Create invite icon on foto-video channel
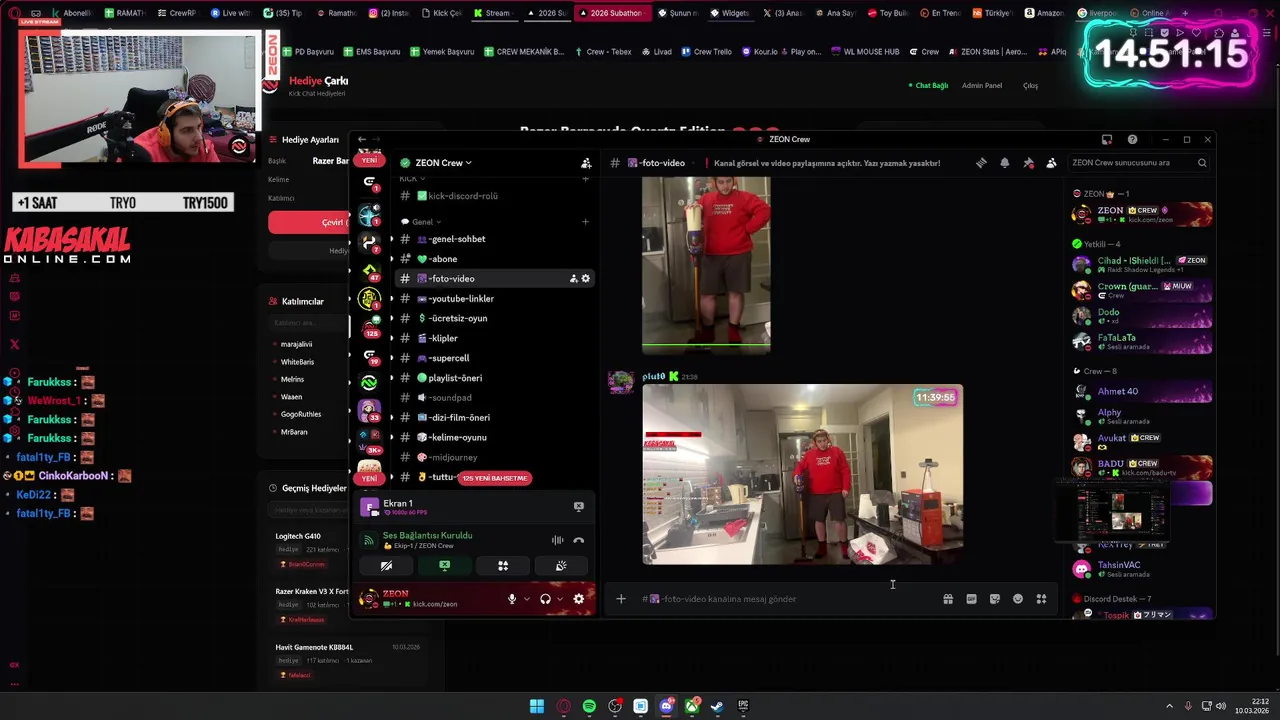 point(574,279)
